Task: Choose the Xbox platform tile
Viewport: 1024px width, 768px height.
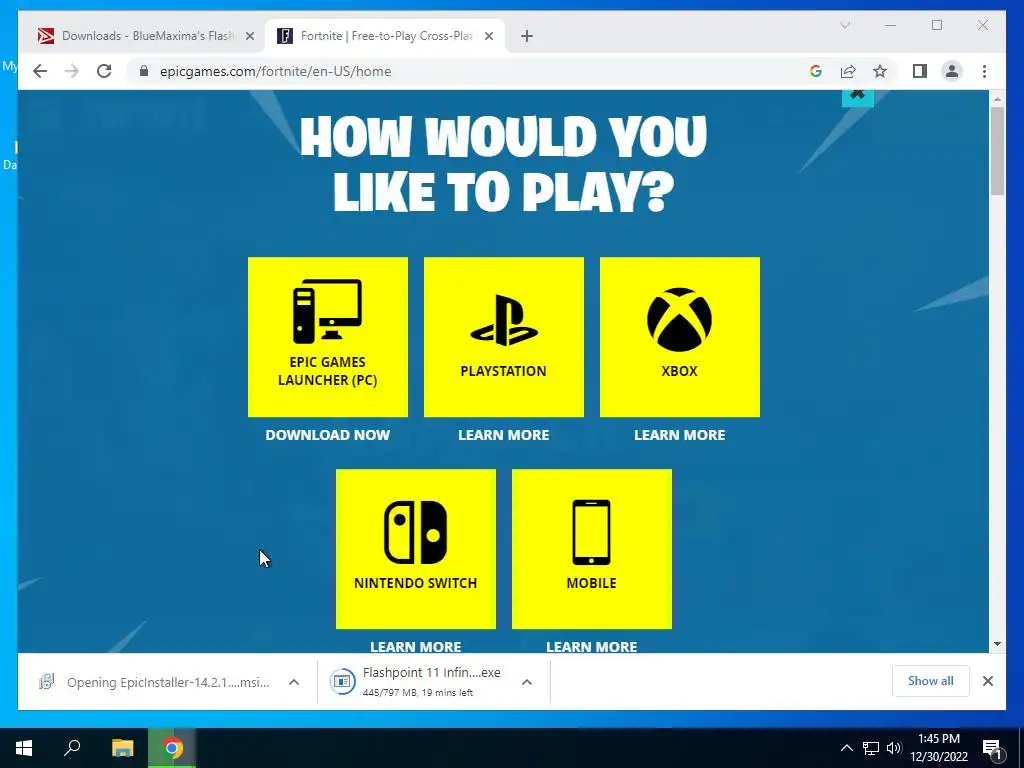Action: (680, 337)
